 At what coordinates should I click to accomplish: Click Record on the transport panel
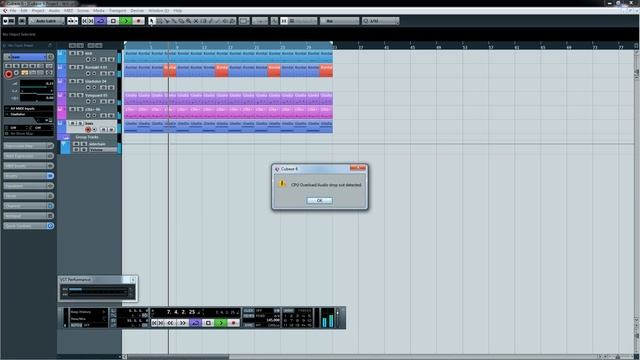pyautogui.click(x=233, y=323)
